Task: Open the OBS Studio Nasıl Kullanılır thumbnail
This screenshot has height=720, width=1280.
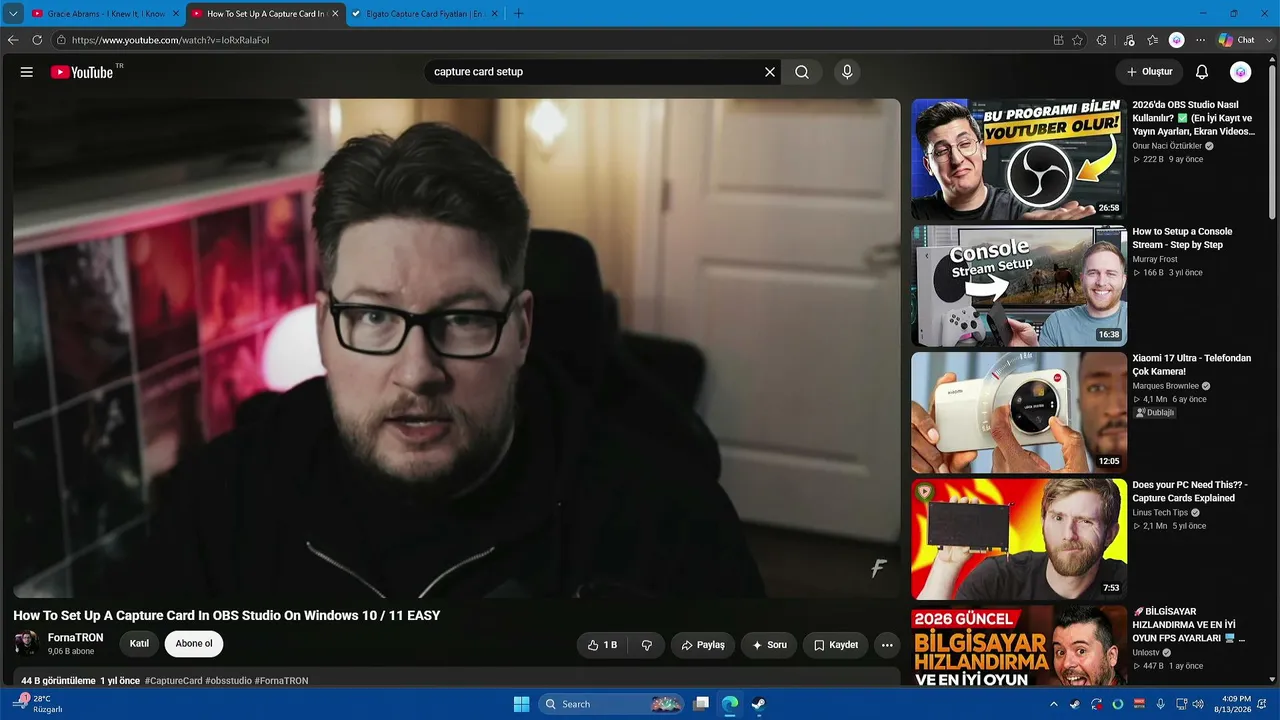Action: coord(1019,159)
